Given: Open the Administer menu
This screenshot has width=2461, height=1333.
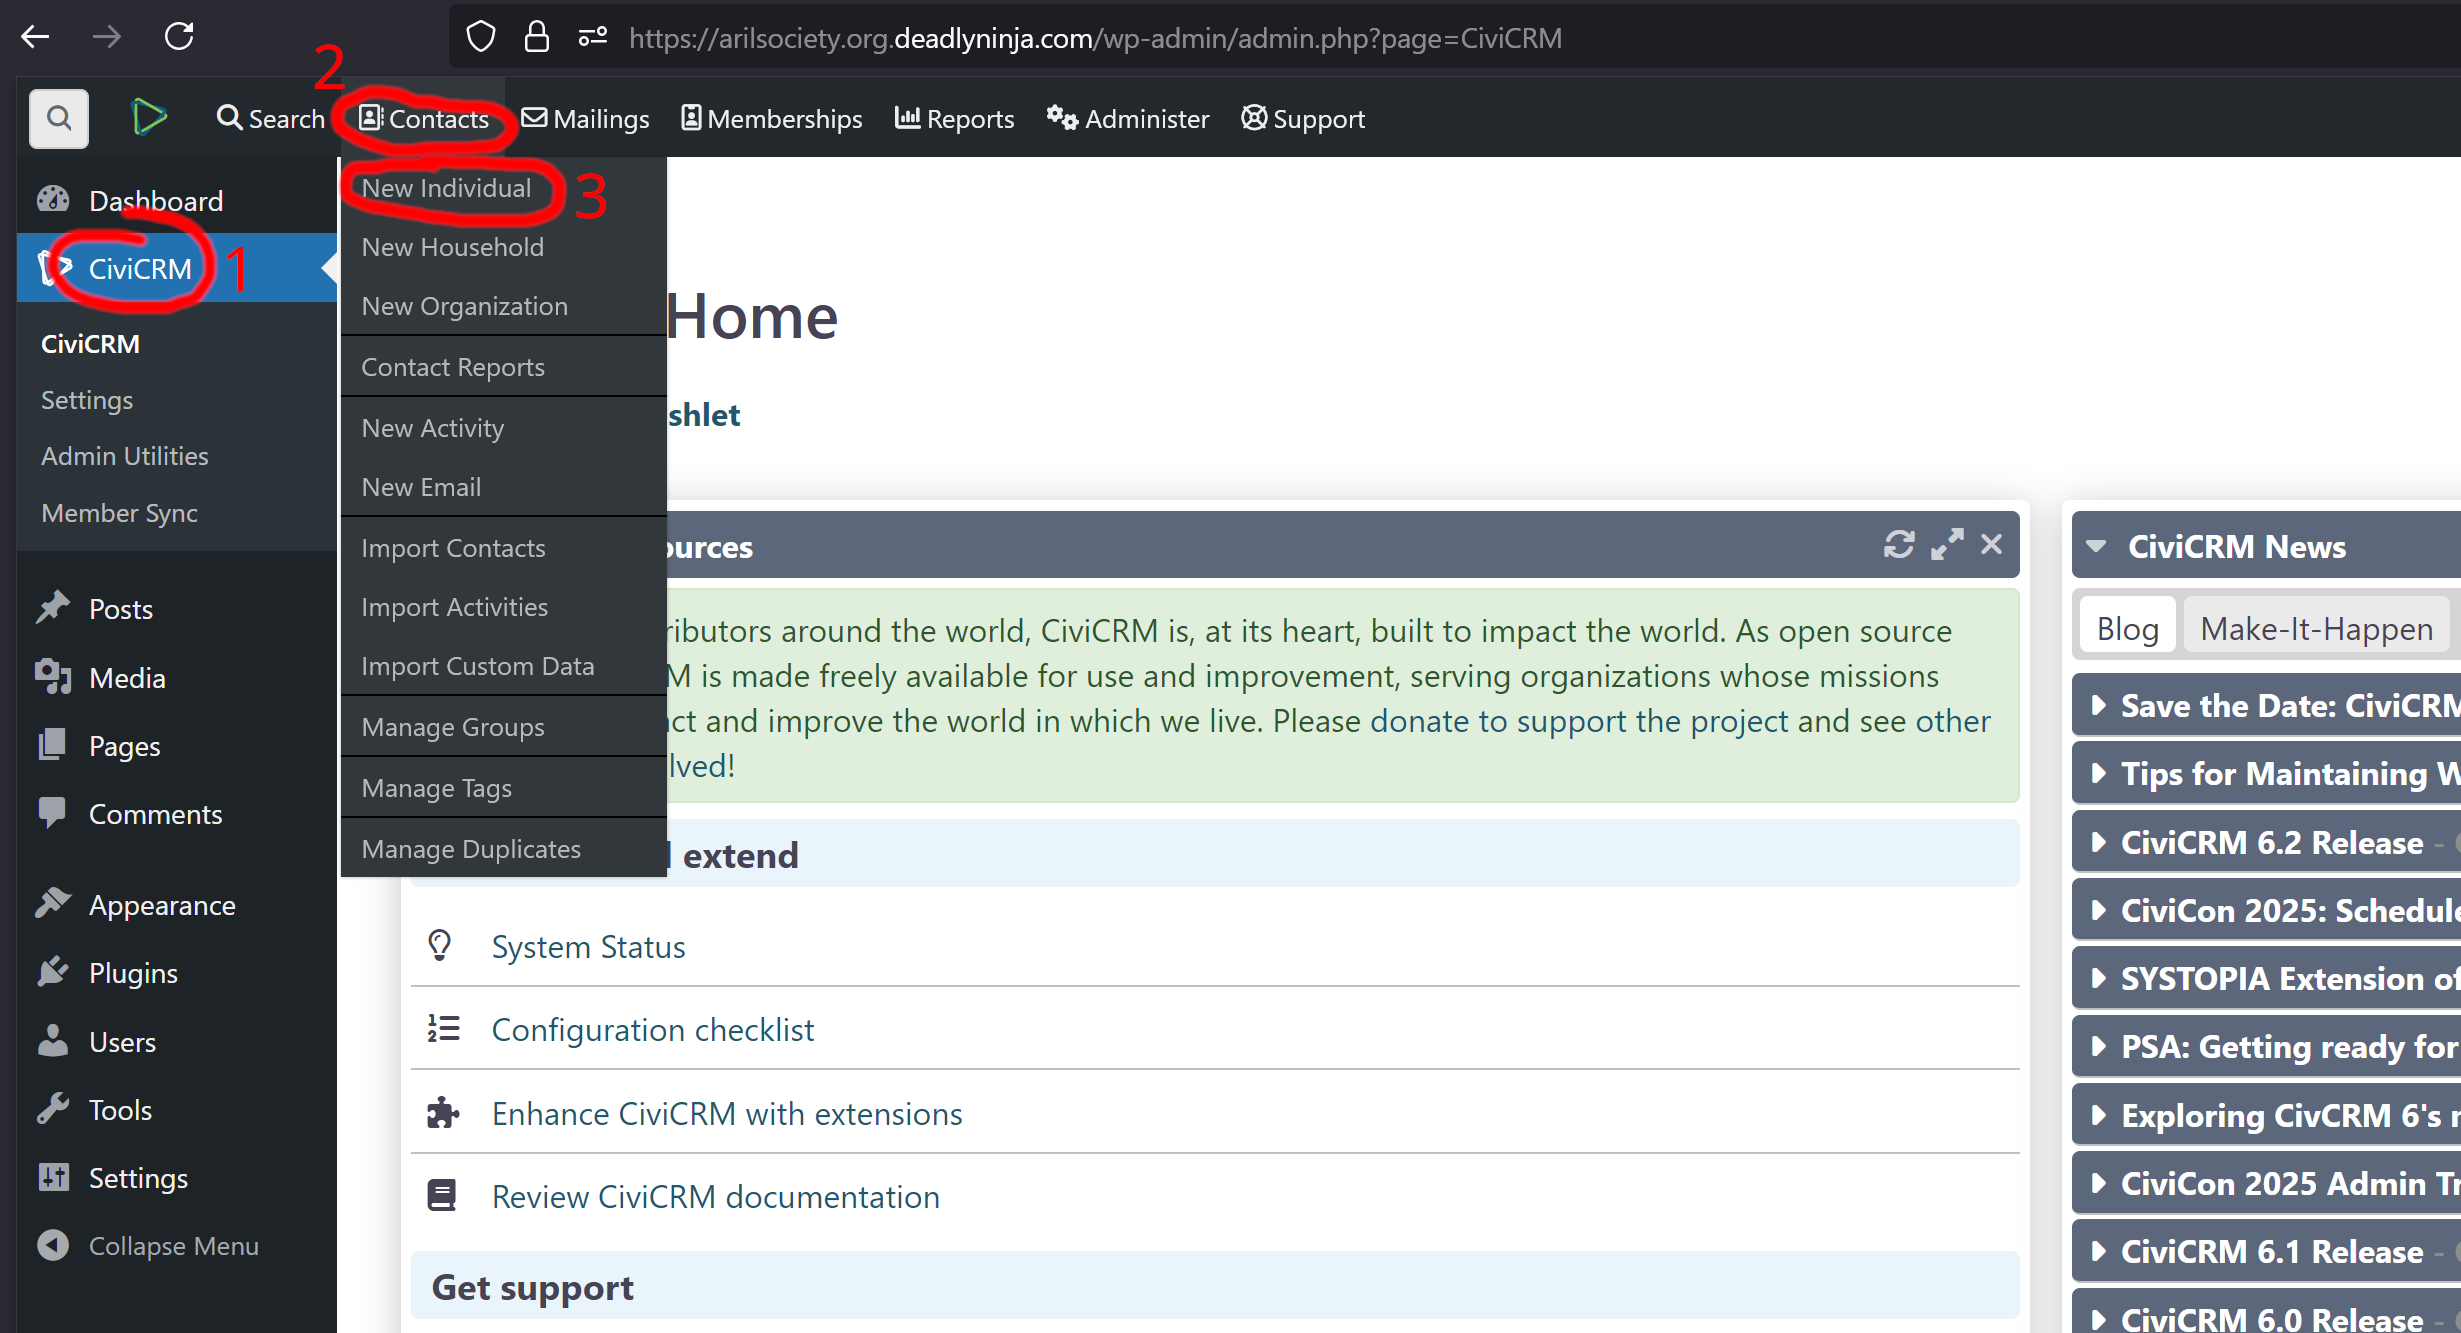Looking at the screenshot, I should click(1128, 119).
